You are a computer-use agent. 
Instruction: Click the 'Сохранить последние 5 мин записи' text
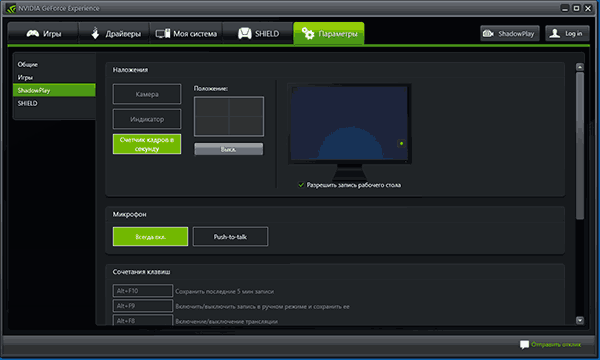click(x=225, y=292)
